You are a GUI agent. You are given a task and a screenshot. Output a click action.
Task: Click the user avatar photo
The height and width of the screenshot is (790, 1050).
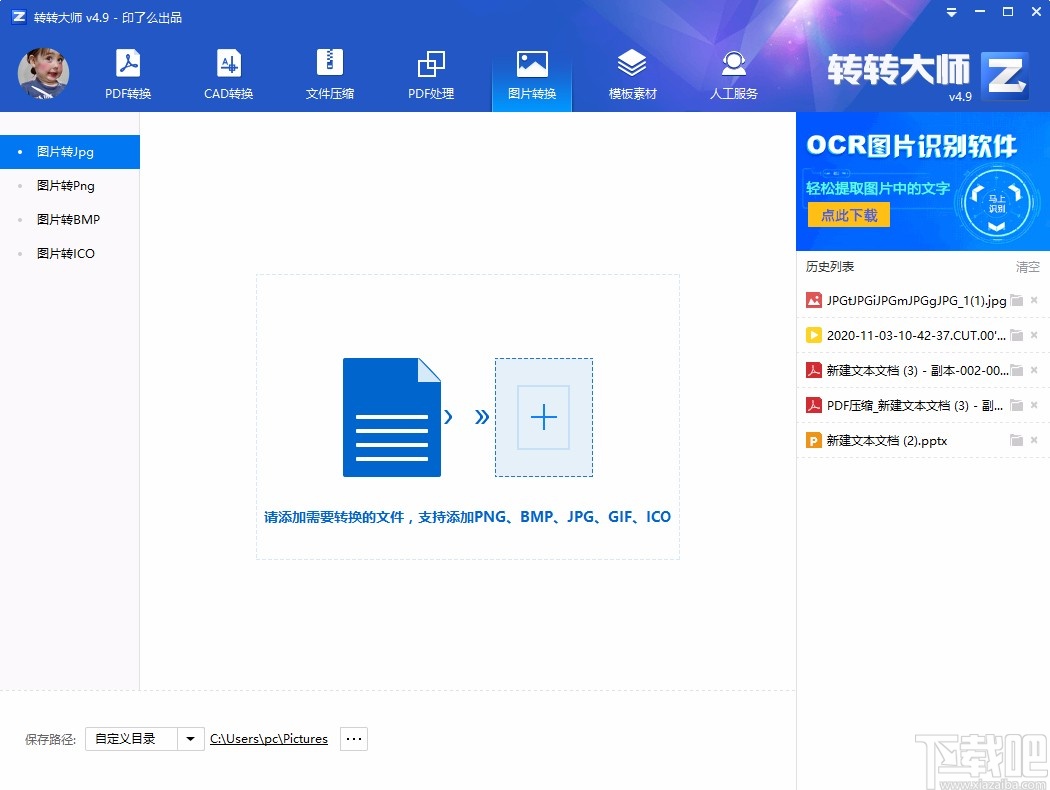click(x=42, y=73)
